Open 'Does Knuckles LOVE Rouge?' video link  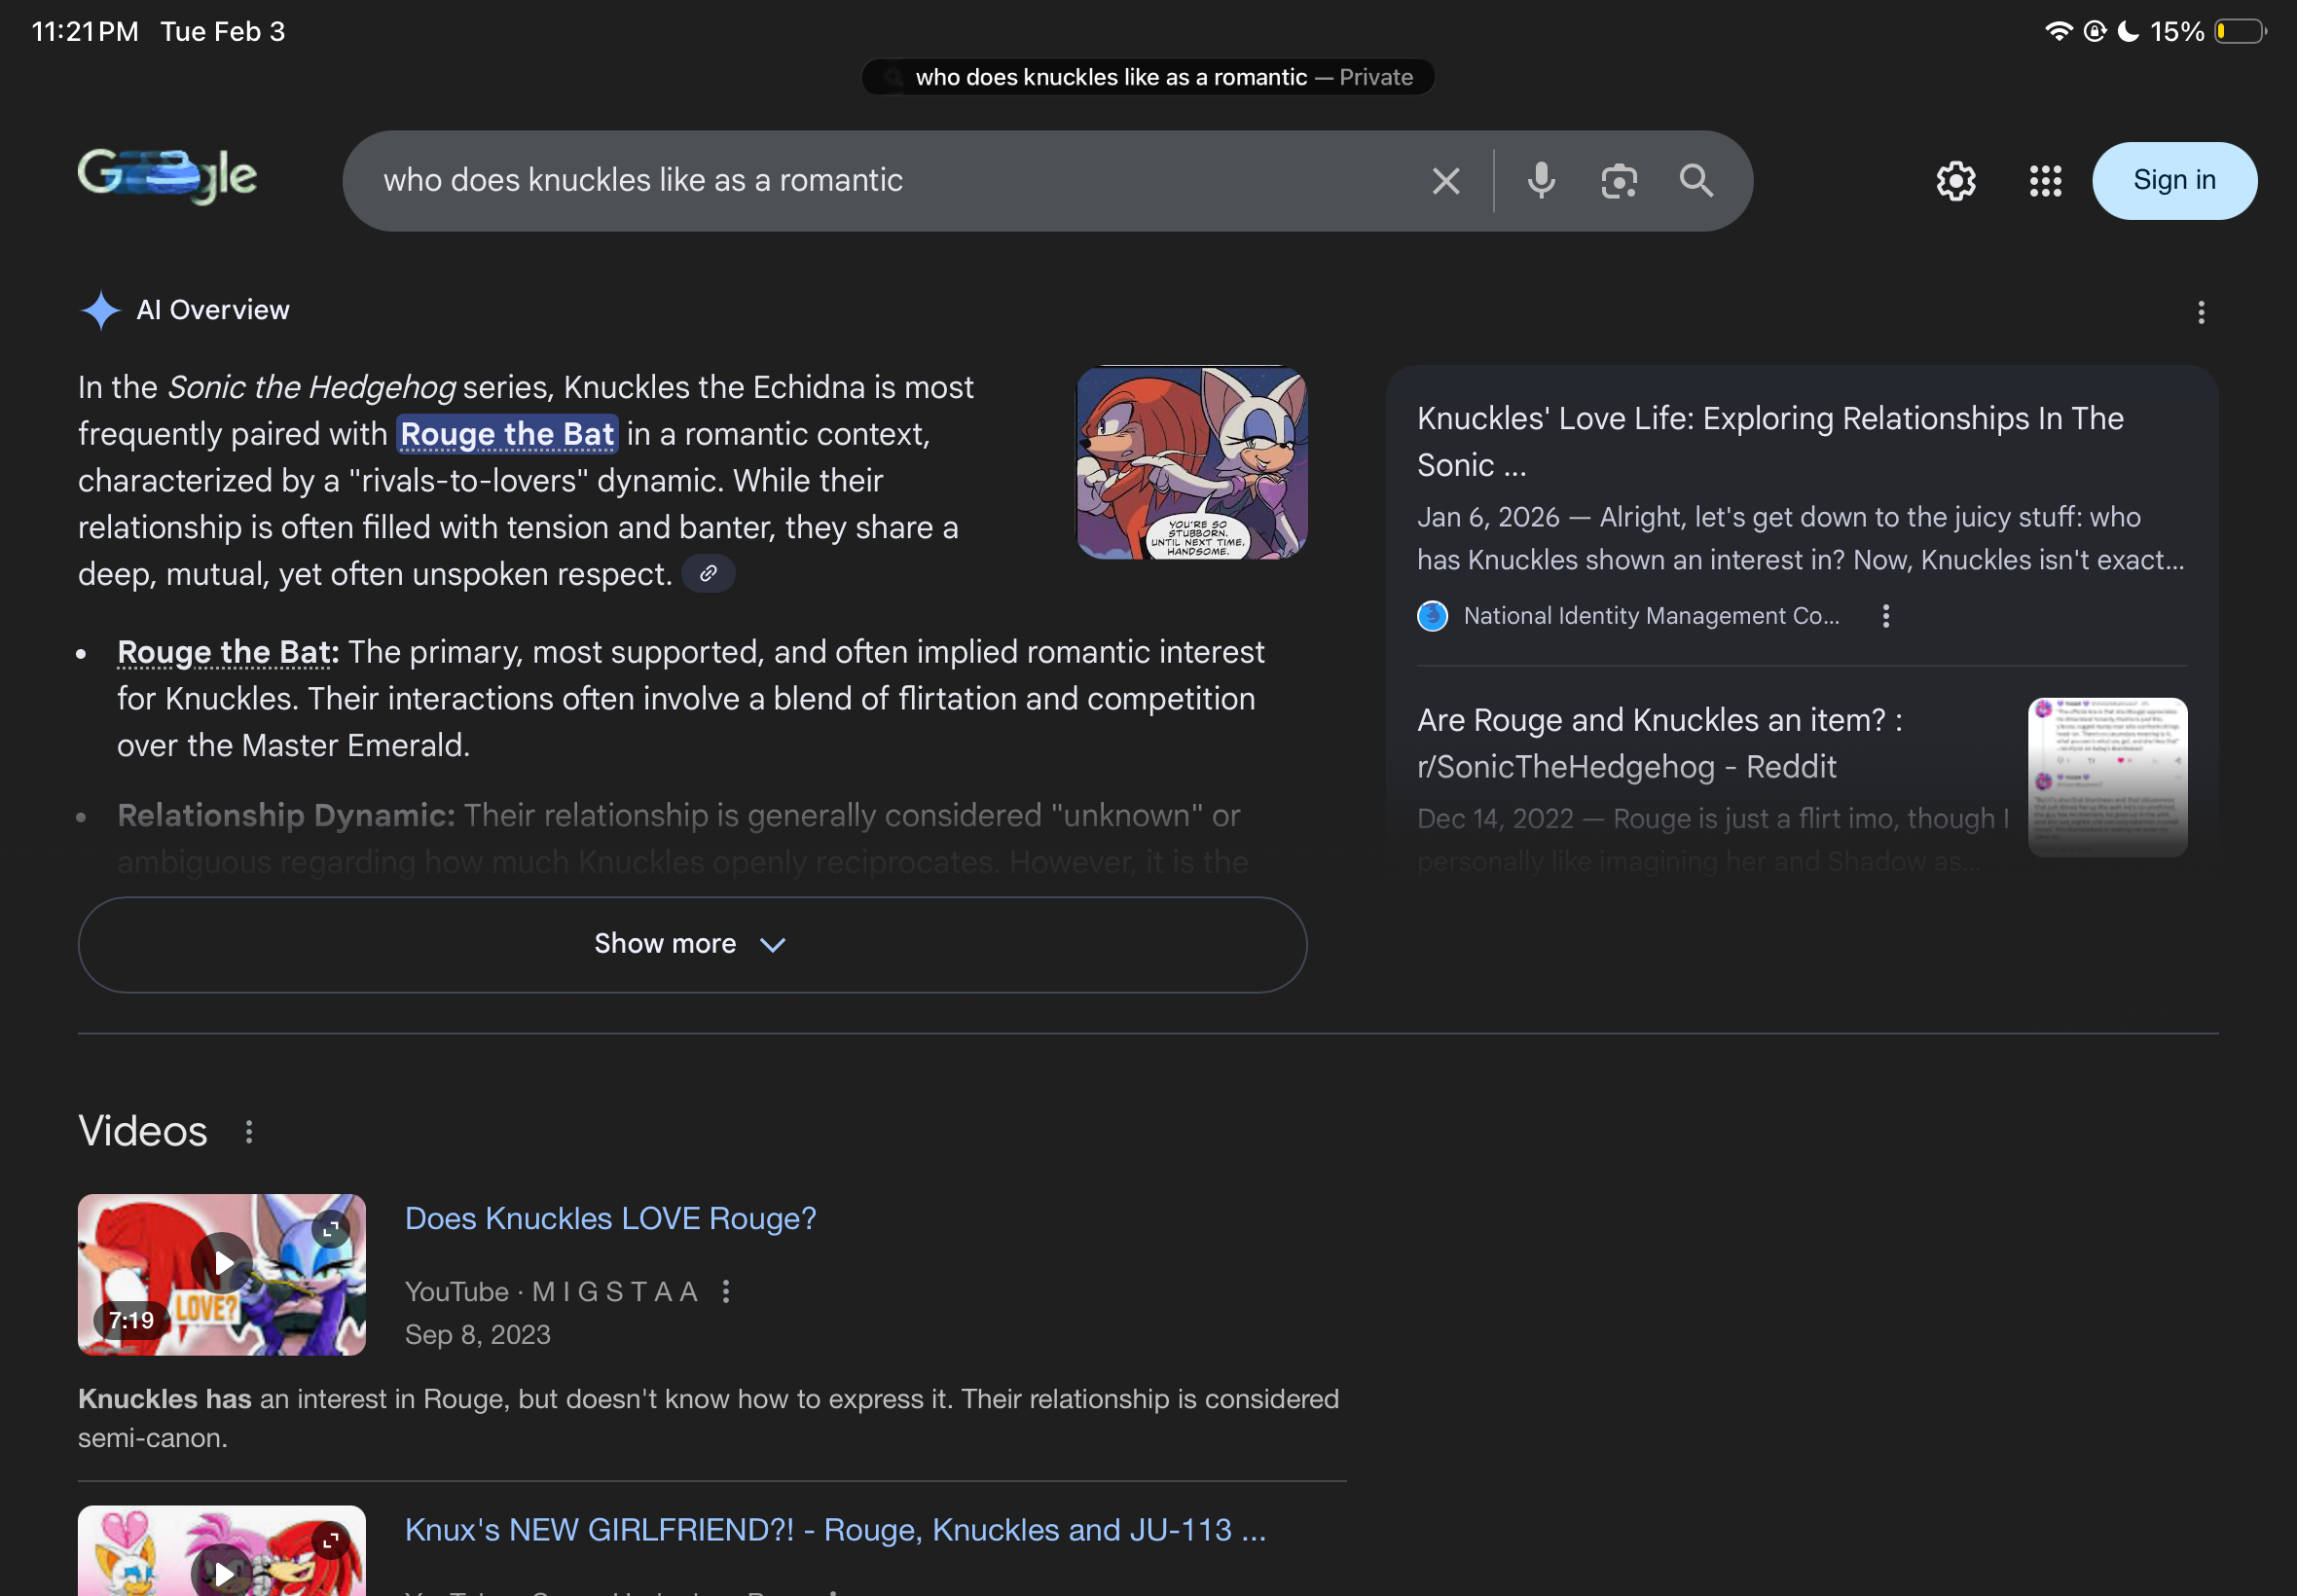click(x=610, y=1218)
